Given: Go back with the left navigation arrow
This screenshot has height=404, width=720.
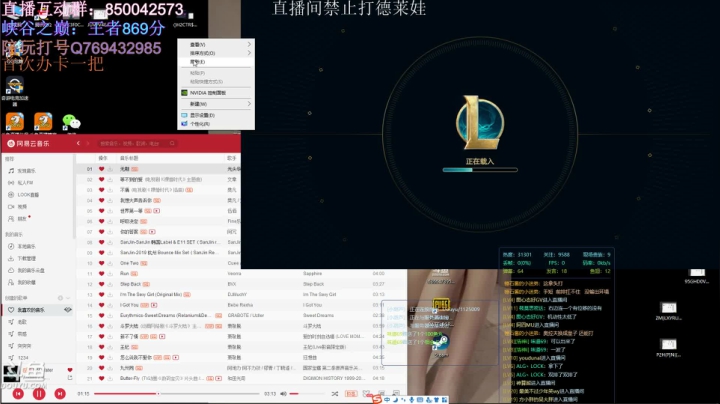Looking at the screenshot, I should (x=78, y=143).
